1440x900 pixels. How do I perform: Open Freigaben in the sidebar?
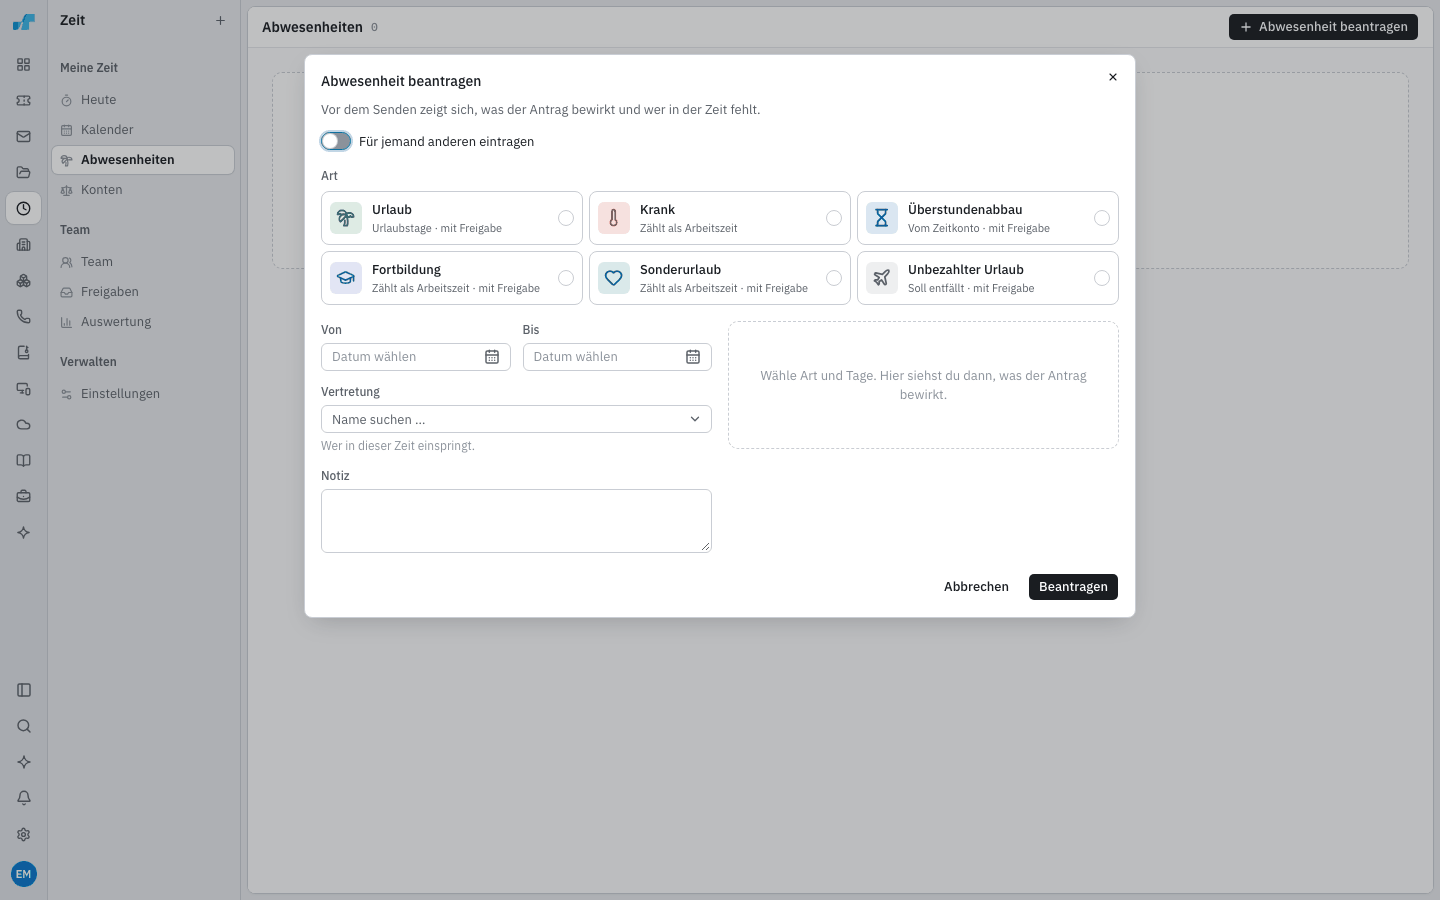(143, 292)
